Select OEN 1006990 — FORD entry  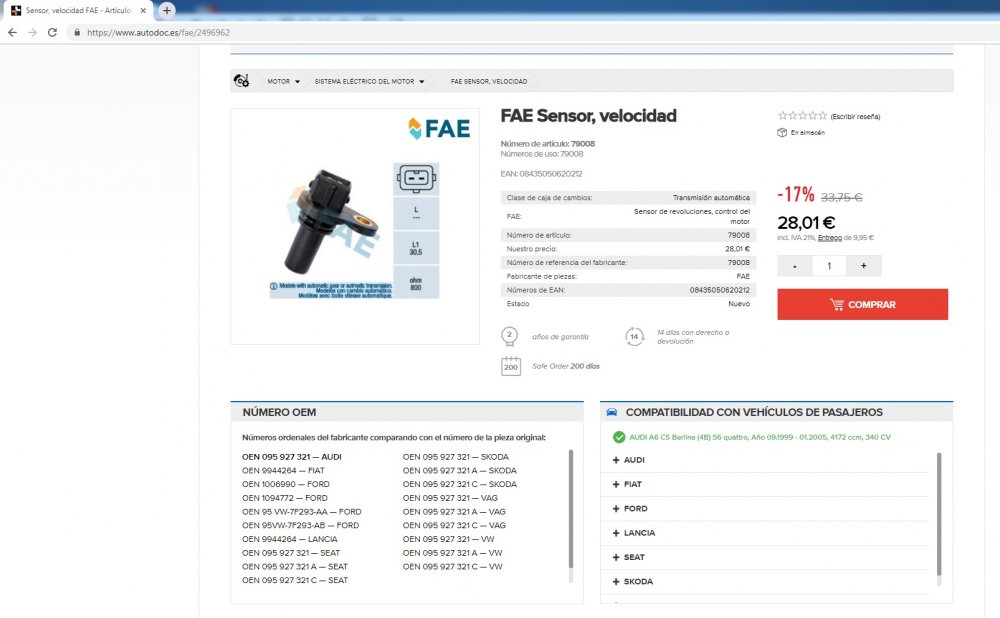pos(286,484)
